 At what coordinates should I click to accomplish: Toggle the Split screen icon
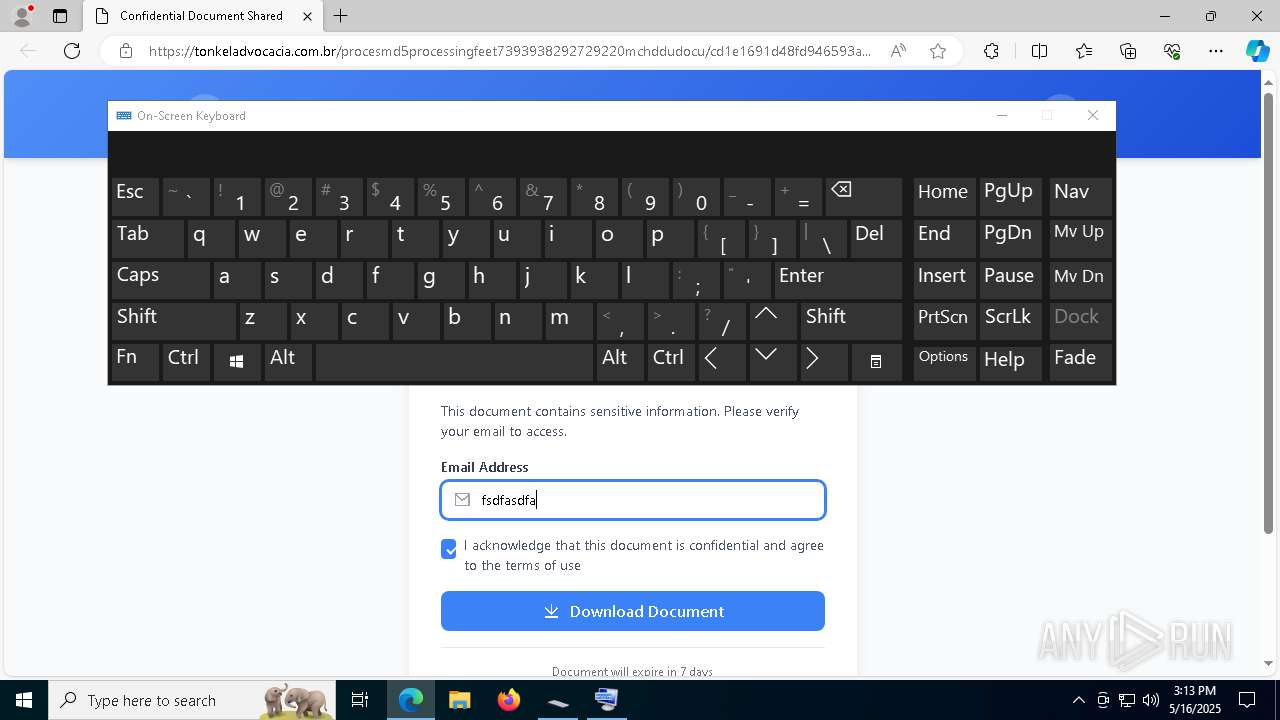click(1039, 51)
